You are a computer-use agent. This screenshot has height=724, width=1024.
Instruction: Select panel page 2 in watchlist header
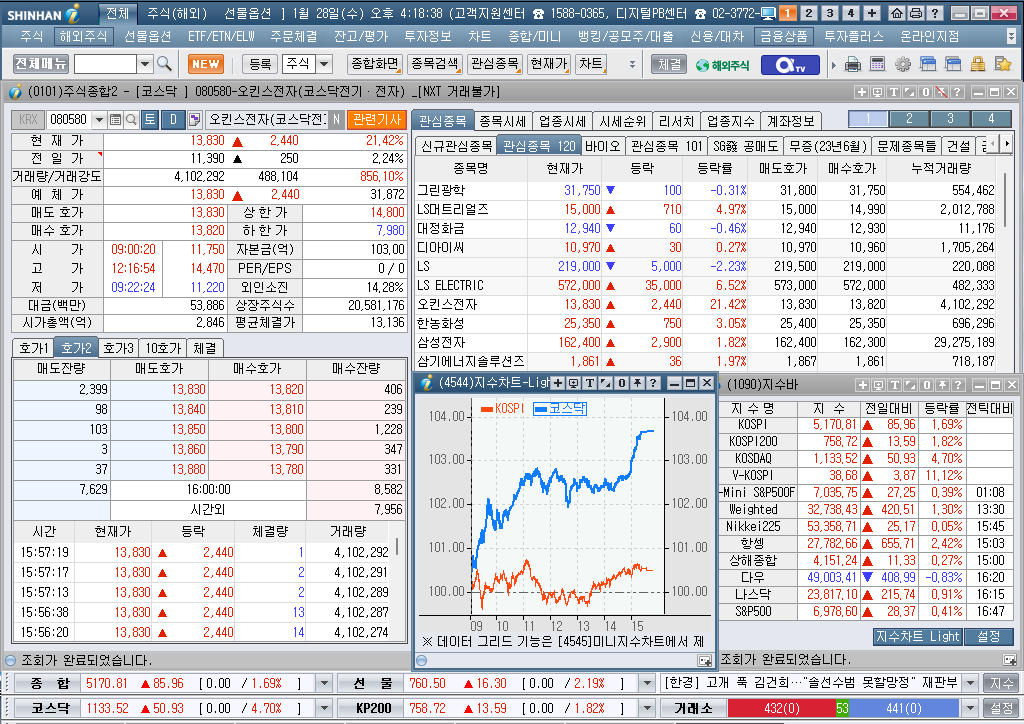[x=908, y=119]
